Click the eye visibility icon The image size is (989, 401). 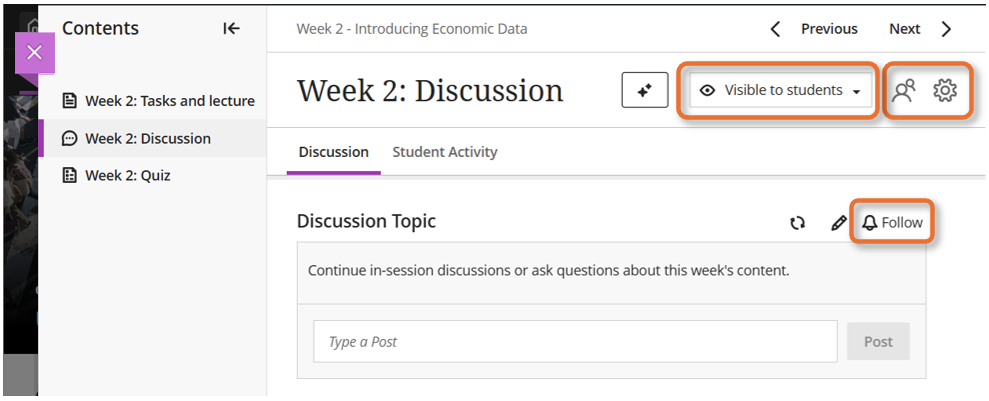click(x=708, y=90)
